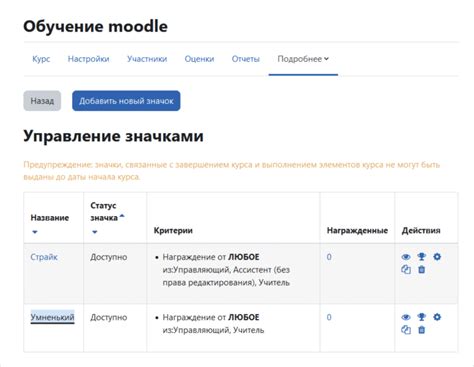Viewport: 474px width, 367px height.
Task: Open the Оценки tab
Action: click(199, 59)
